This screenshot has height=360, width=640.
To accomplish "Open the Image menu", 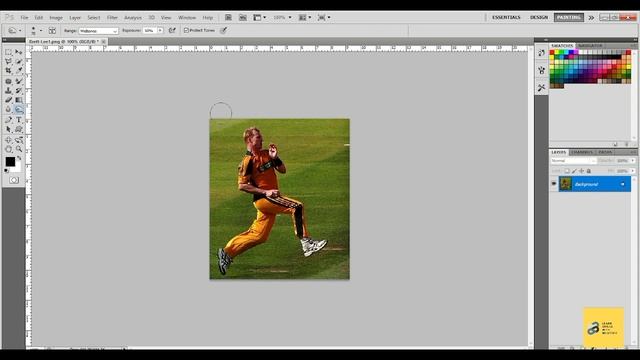I will (x=56, y=18).
